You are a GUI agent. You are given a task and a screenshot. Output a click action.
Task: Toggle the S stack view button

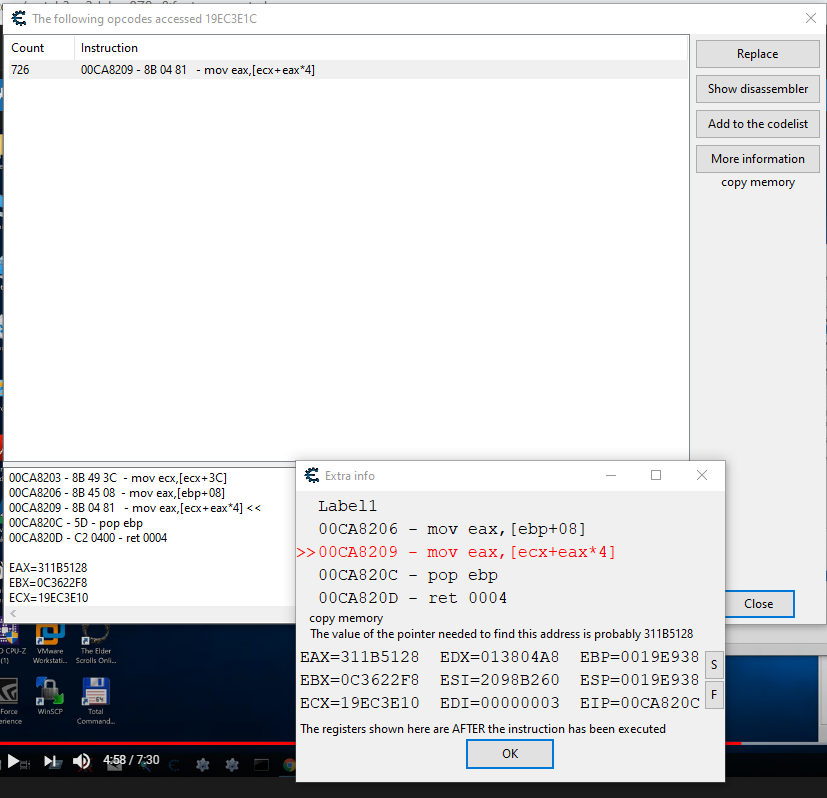click(713, 664)
